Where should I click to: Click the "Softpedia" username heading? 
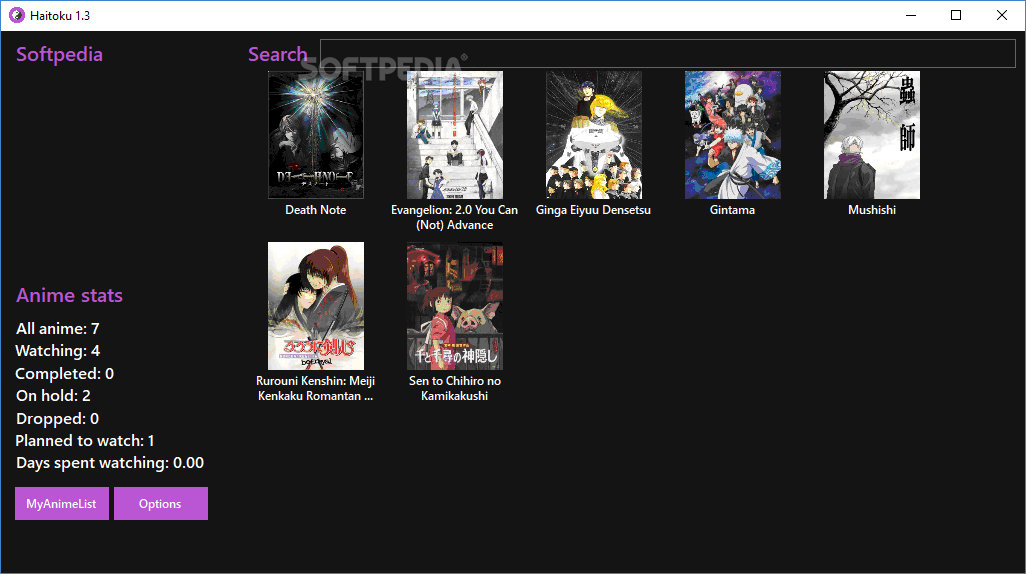tap(60, 54)
